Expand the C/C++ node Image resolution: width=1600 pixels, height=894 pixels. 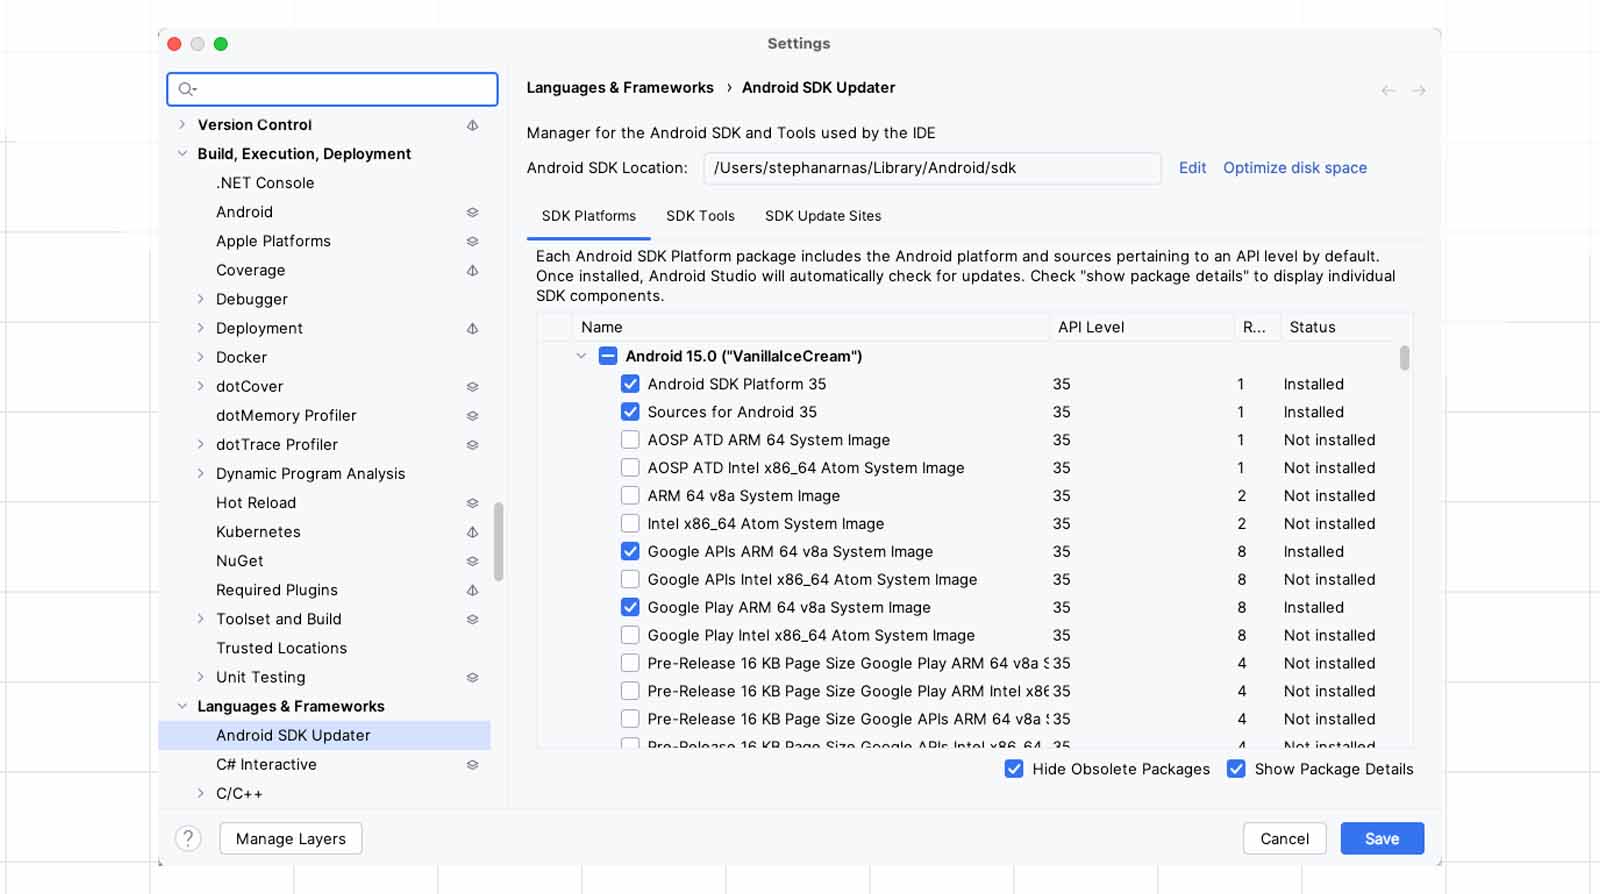200,793
